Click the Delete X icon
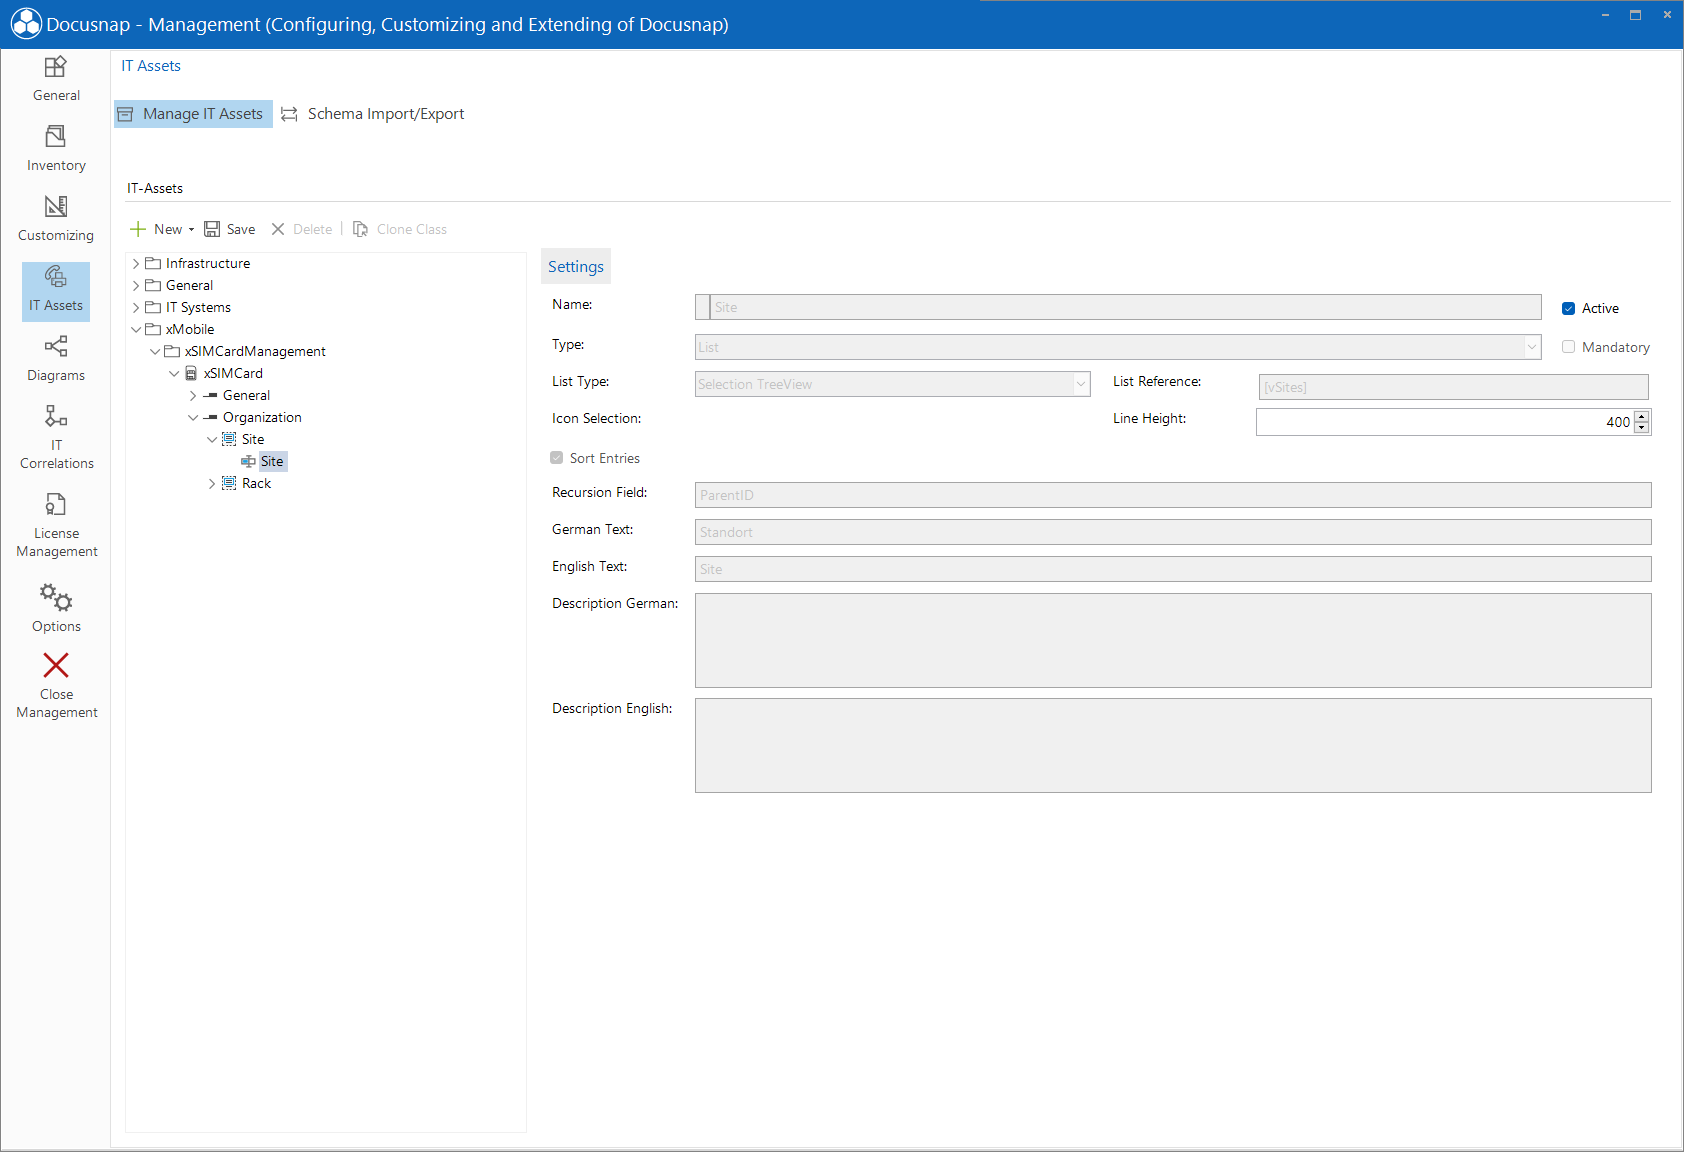The width and height of the screenshot is (1684, 1152). [278, 229]
